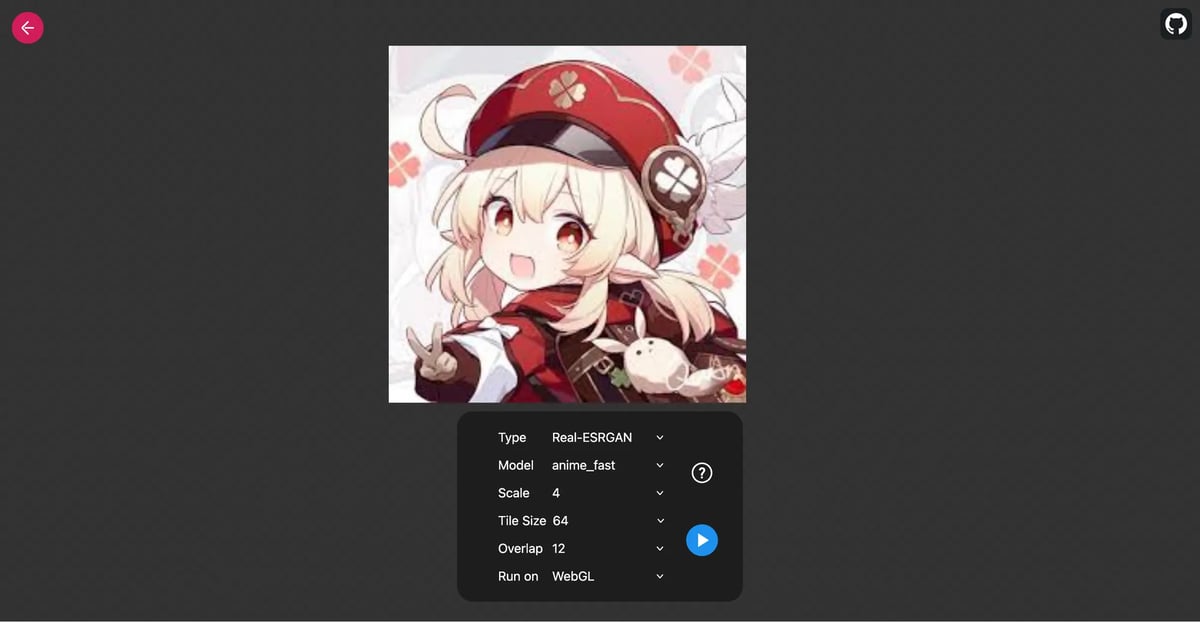This screenshot has width=1200, height=622.
Task: Open the GitHub repository link icon
Action: 1176,24
